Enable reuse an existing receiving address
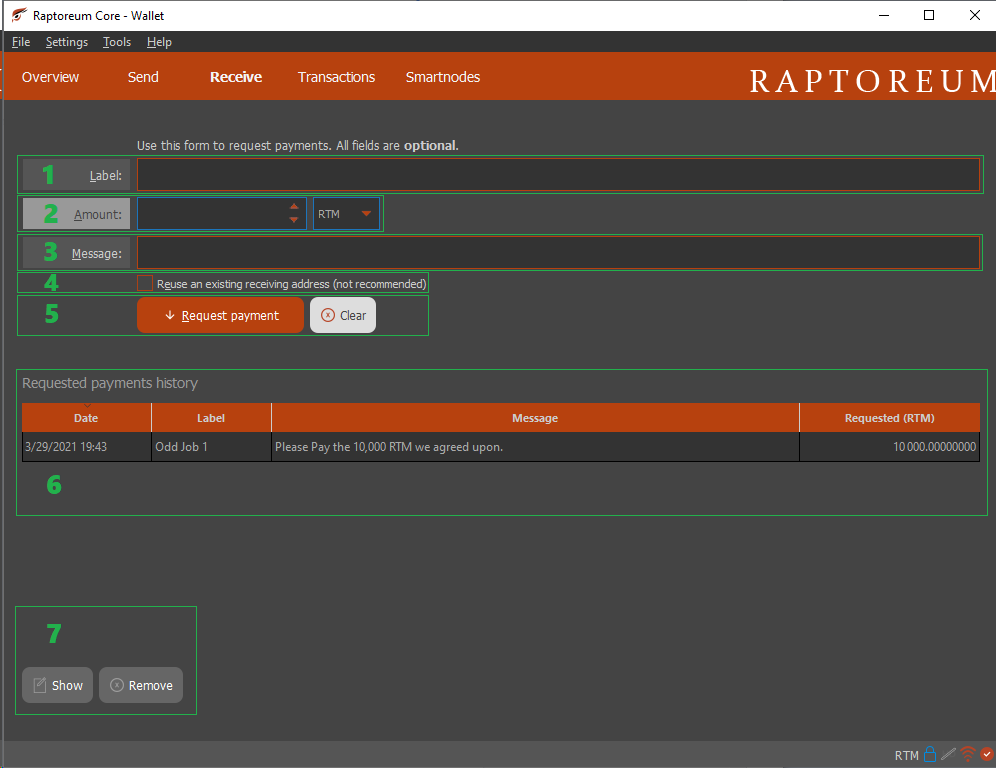 145,283
